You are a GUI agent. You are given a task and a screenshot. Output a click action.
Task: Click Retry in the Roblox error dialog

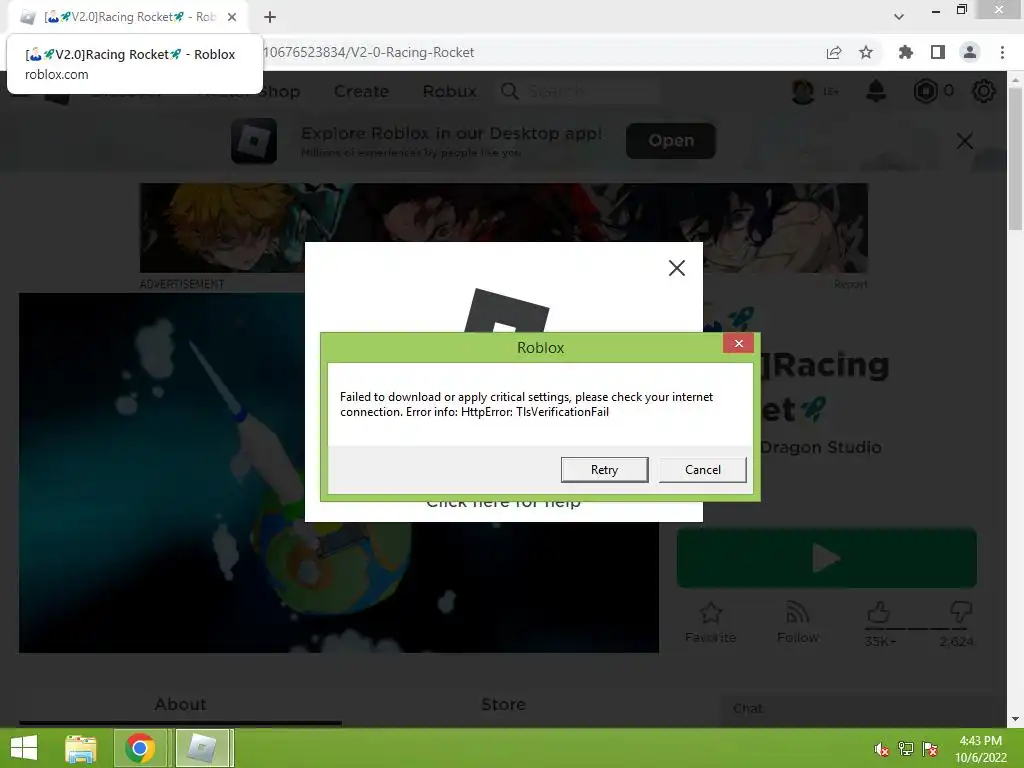coord(604,470)
